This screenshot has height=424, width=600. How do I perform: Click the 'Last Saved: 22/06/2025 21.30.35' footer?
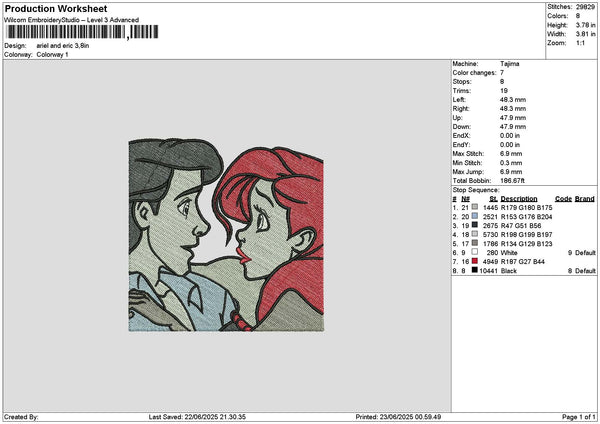[x=197, y=417]
